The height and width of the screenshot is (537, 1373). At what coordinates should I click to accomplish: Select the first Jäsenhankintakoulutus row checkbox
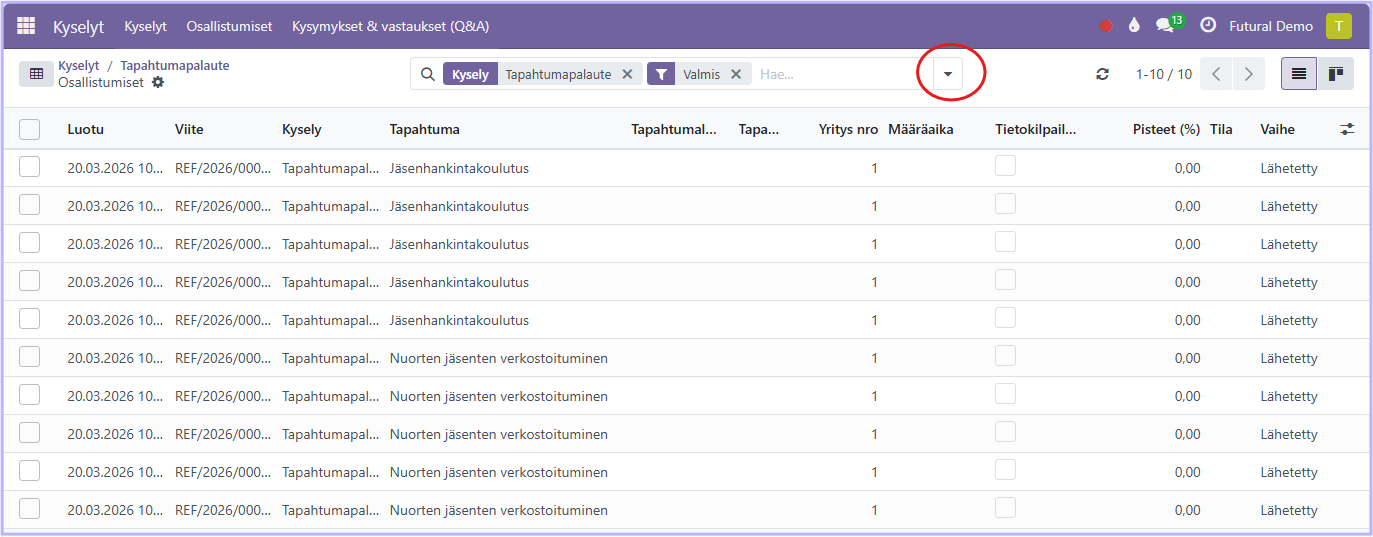(x=30, y=168)
